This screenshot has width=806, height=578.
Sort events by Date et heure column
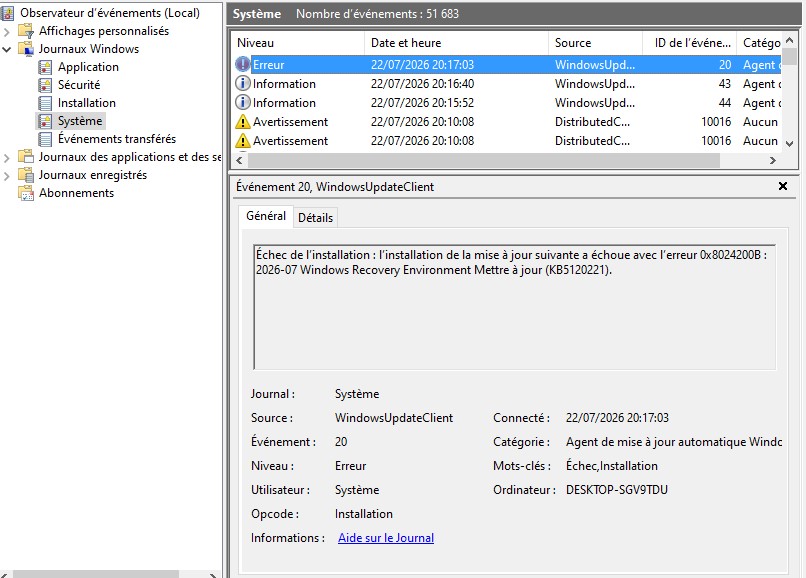[456, 43]
